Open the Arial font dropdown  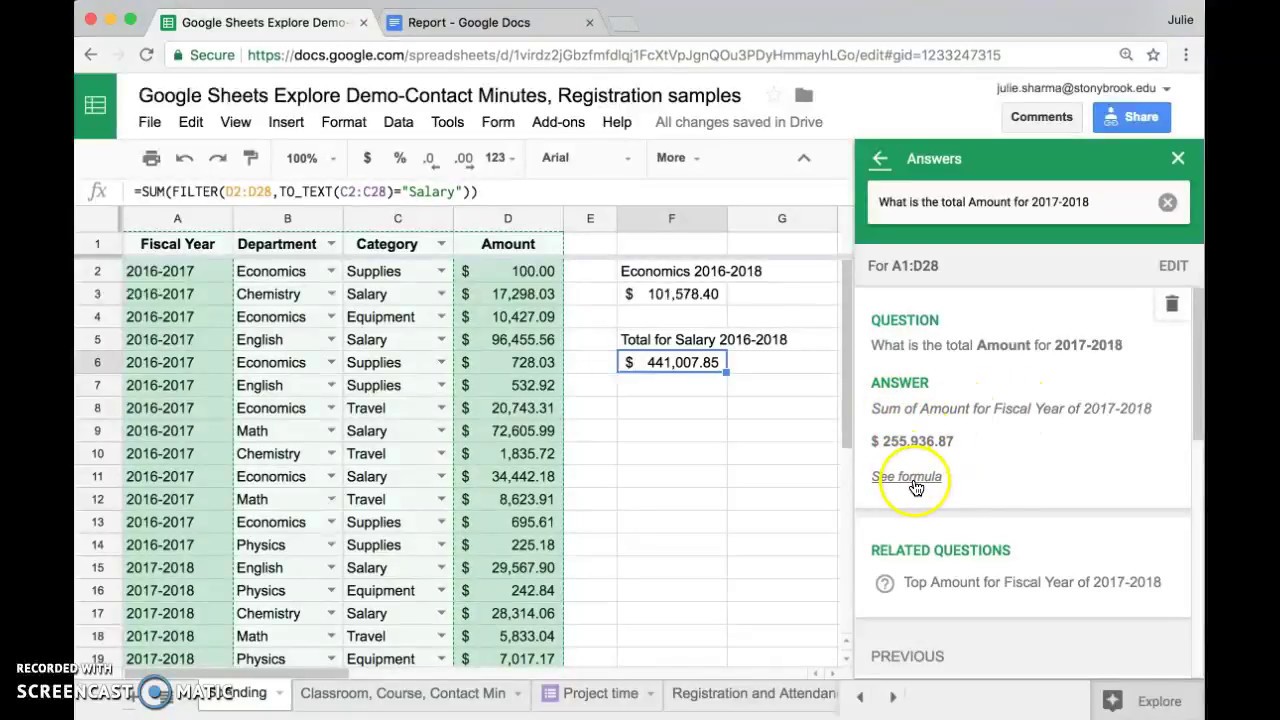tap(586, 158)
